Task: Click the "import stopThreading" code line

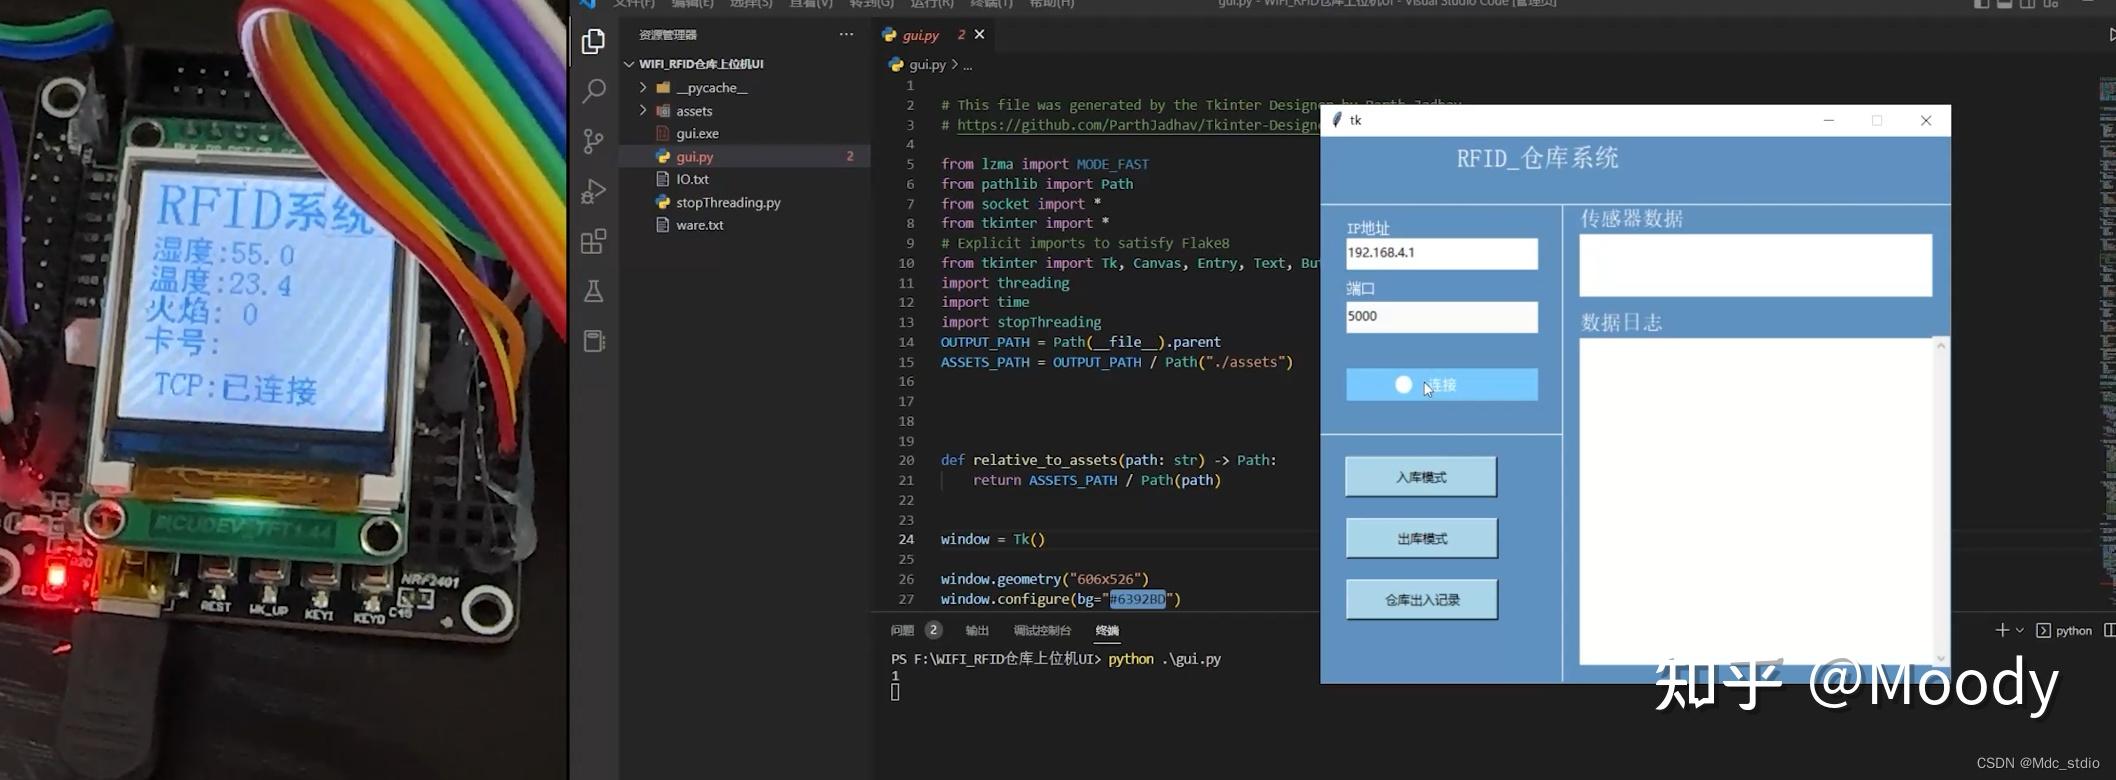Action: (x=1020, y=322)
